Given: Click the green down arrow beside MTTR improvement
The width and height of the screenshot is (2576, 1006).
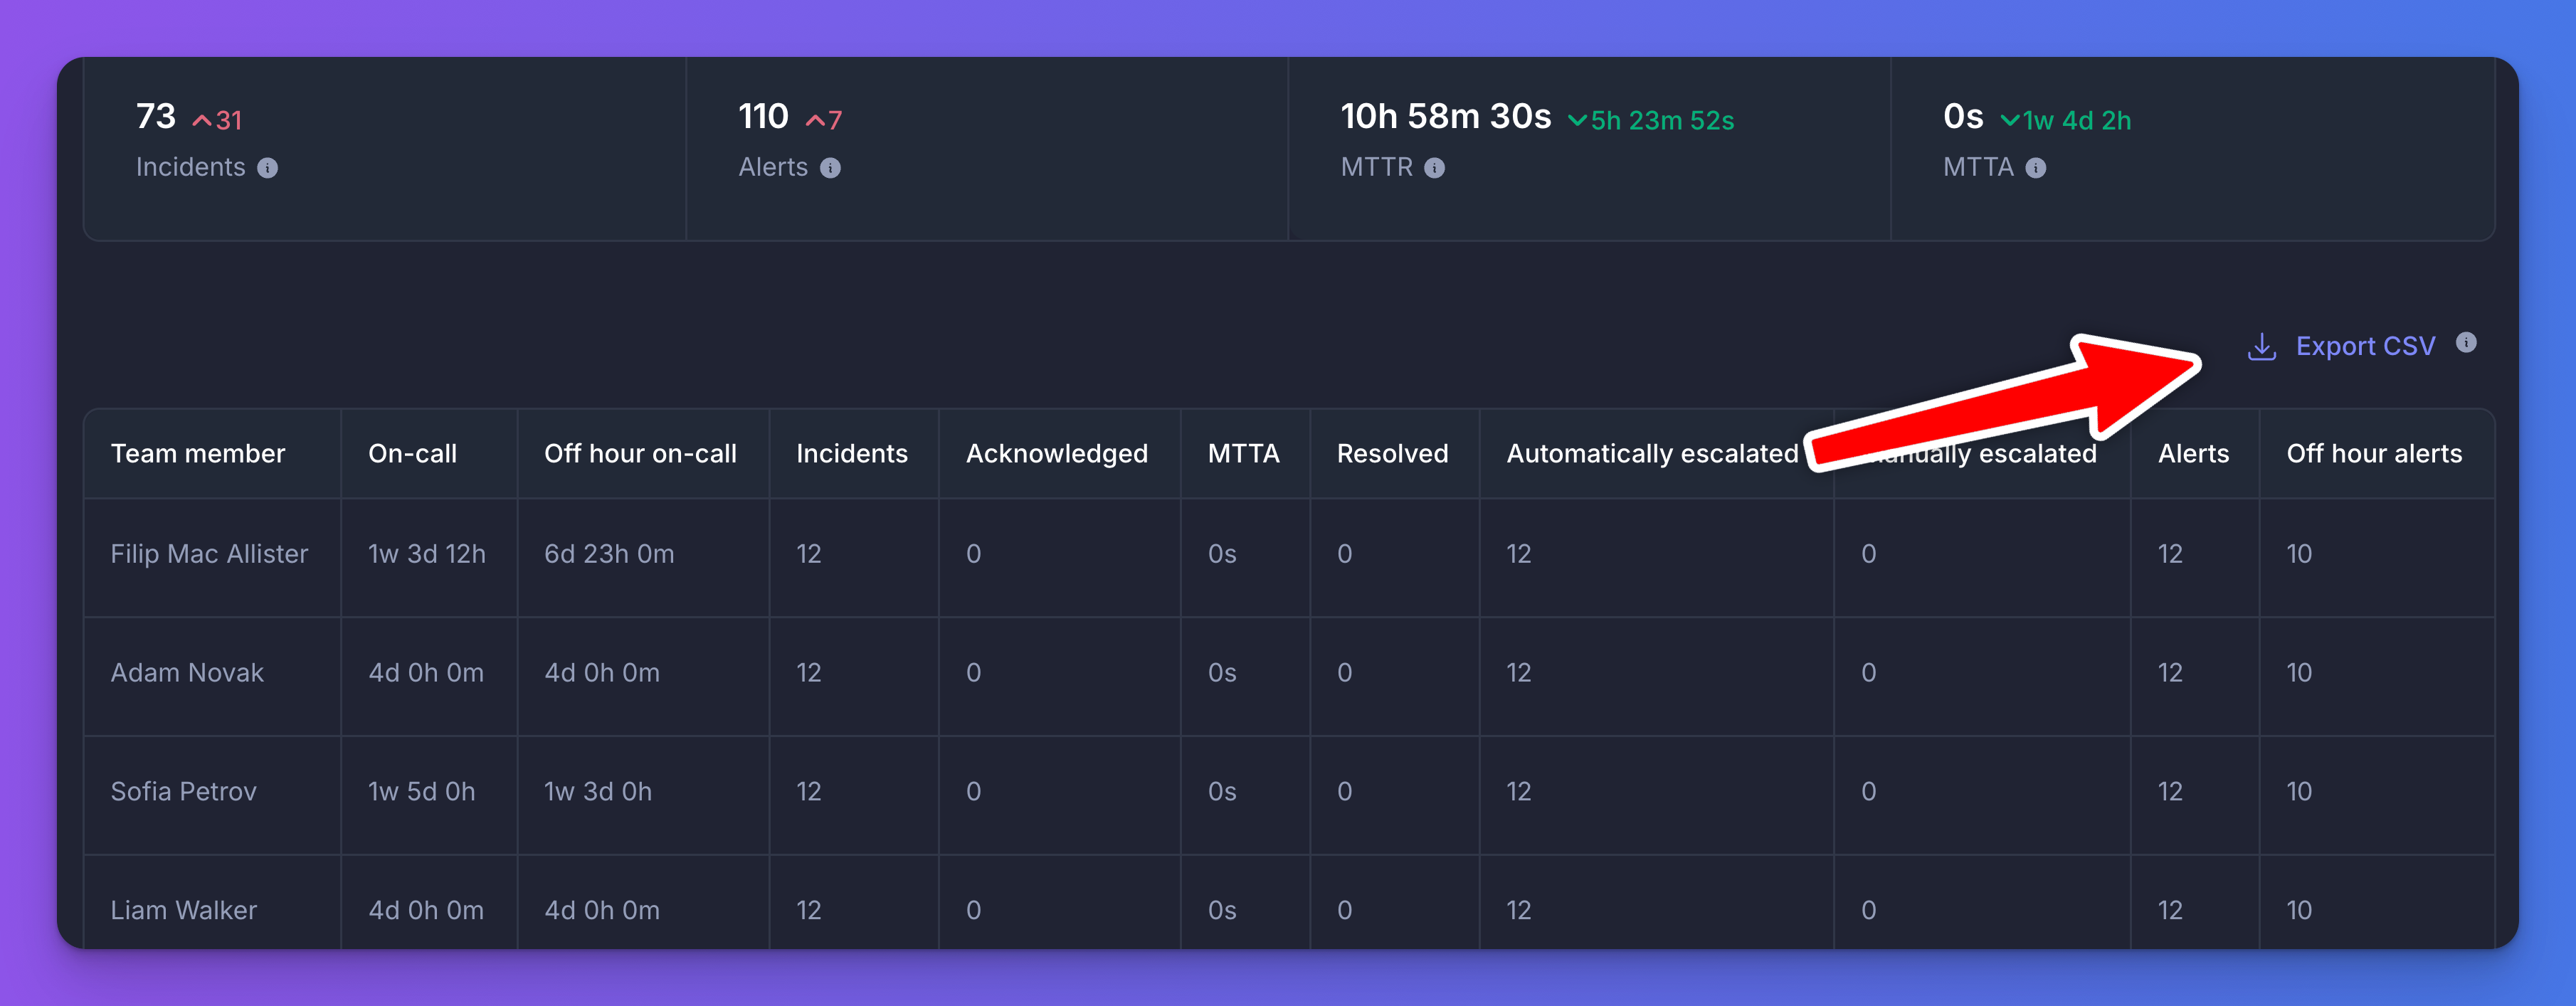Looking at the screenshot, I should click(1577, 120).
